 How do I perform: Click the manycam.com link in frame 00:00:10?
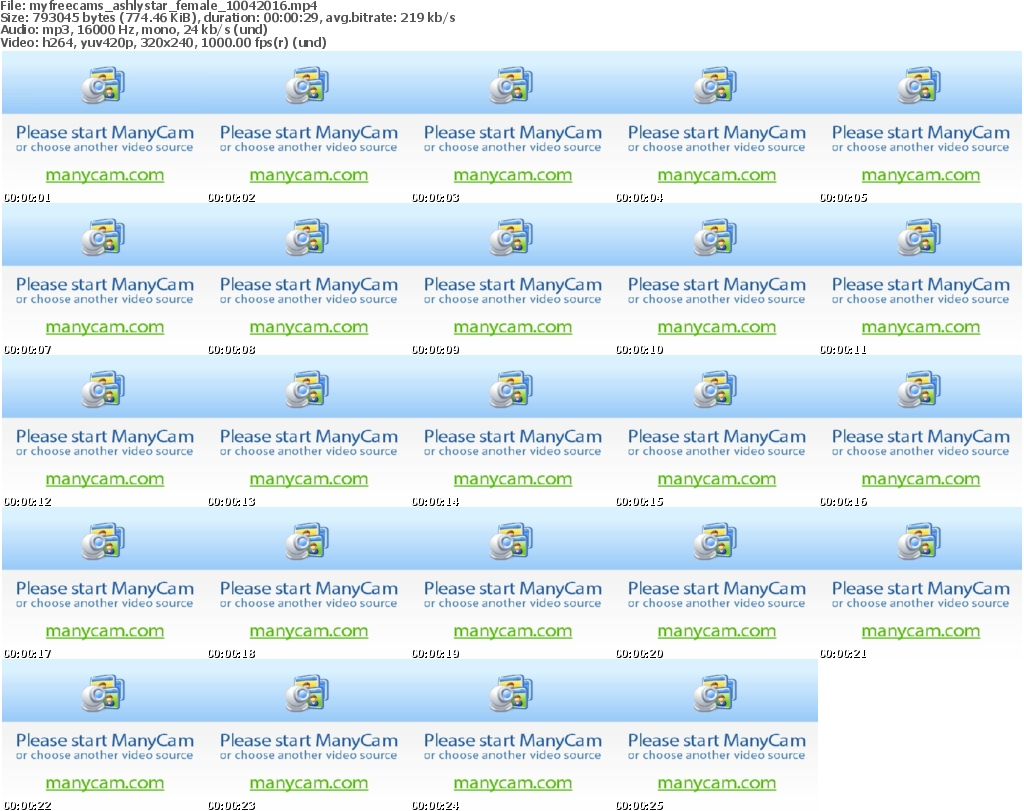point(716,328)
